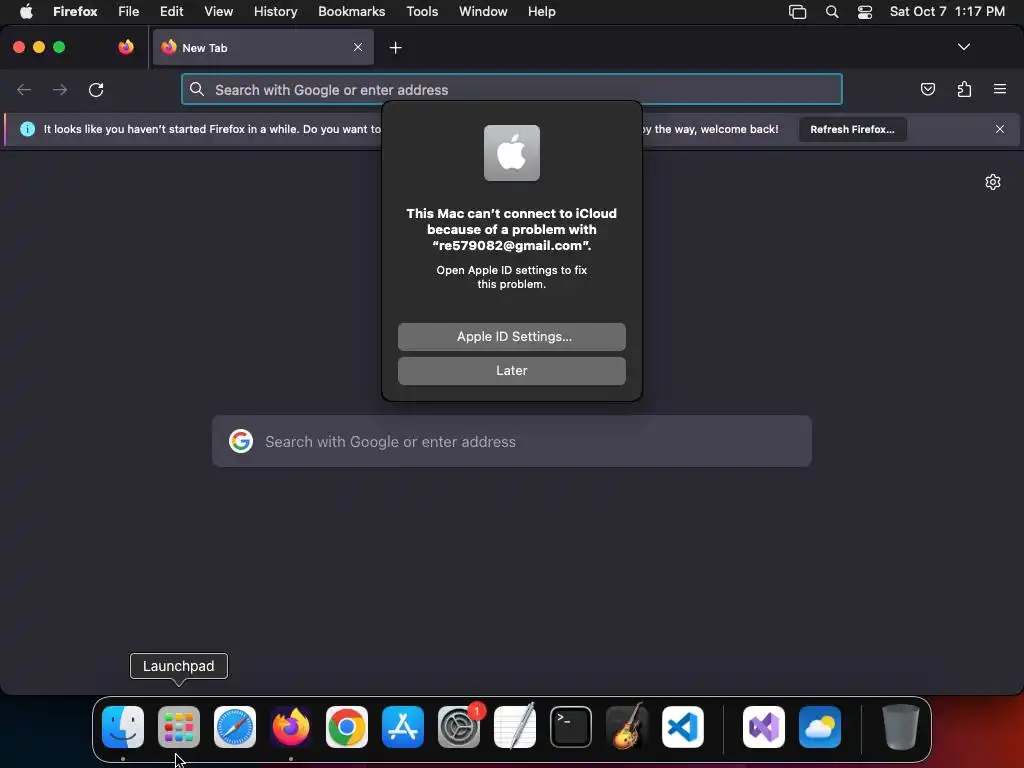Launch Safari from the Dock

(235, 727)
